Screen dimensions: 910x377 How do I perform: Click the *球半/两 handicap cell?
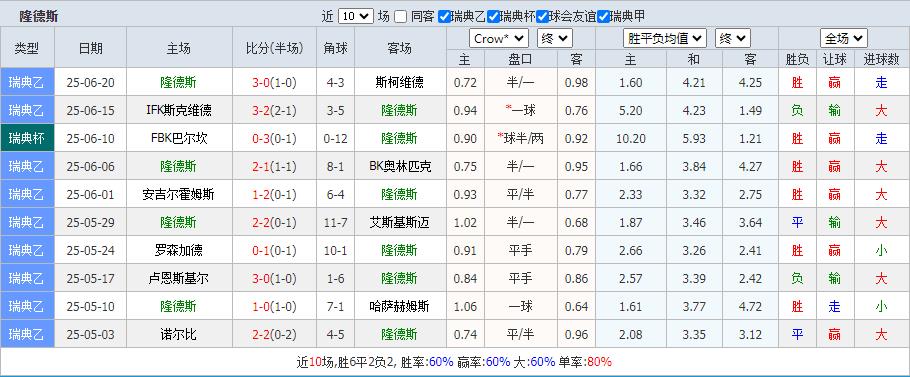click(521, 138)
